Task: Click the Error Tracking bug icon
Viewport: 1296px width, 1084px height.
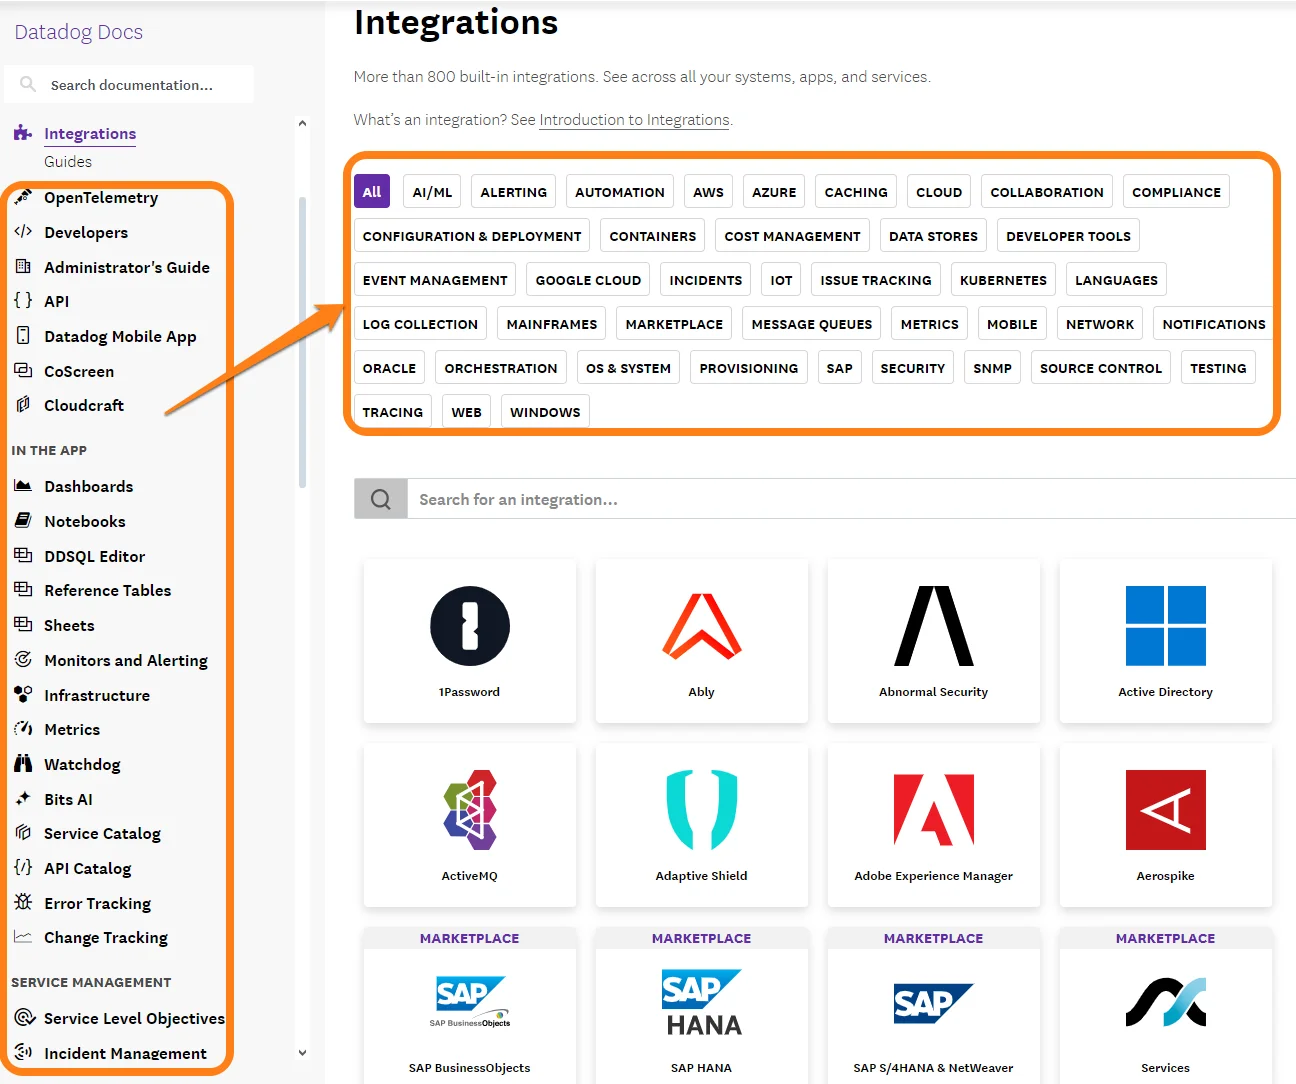Action: (x=23, y=902)
